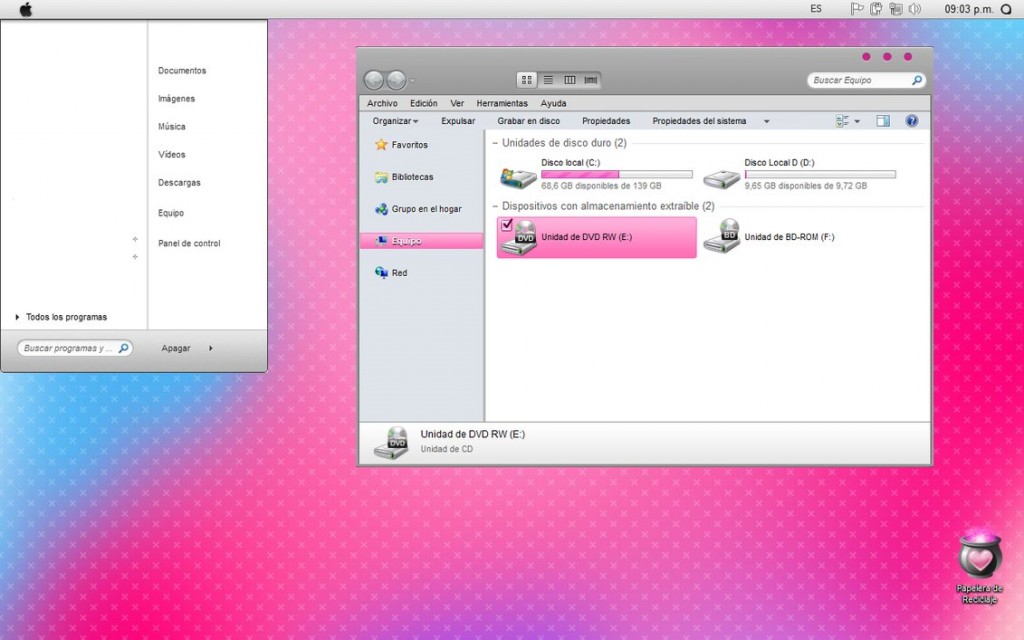
Task: Open the Organizar dropdown
Action: tap(394, 120)
